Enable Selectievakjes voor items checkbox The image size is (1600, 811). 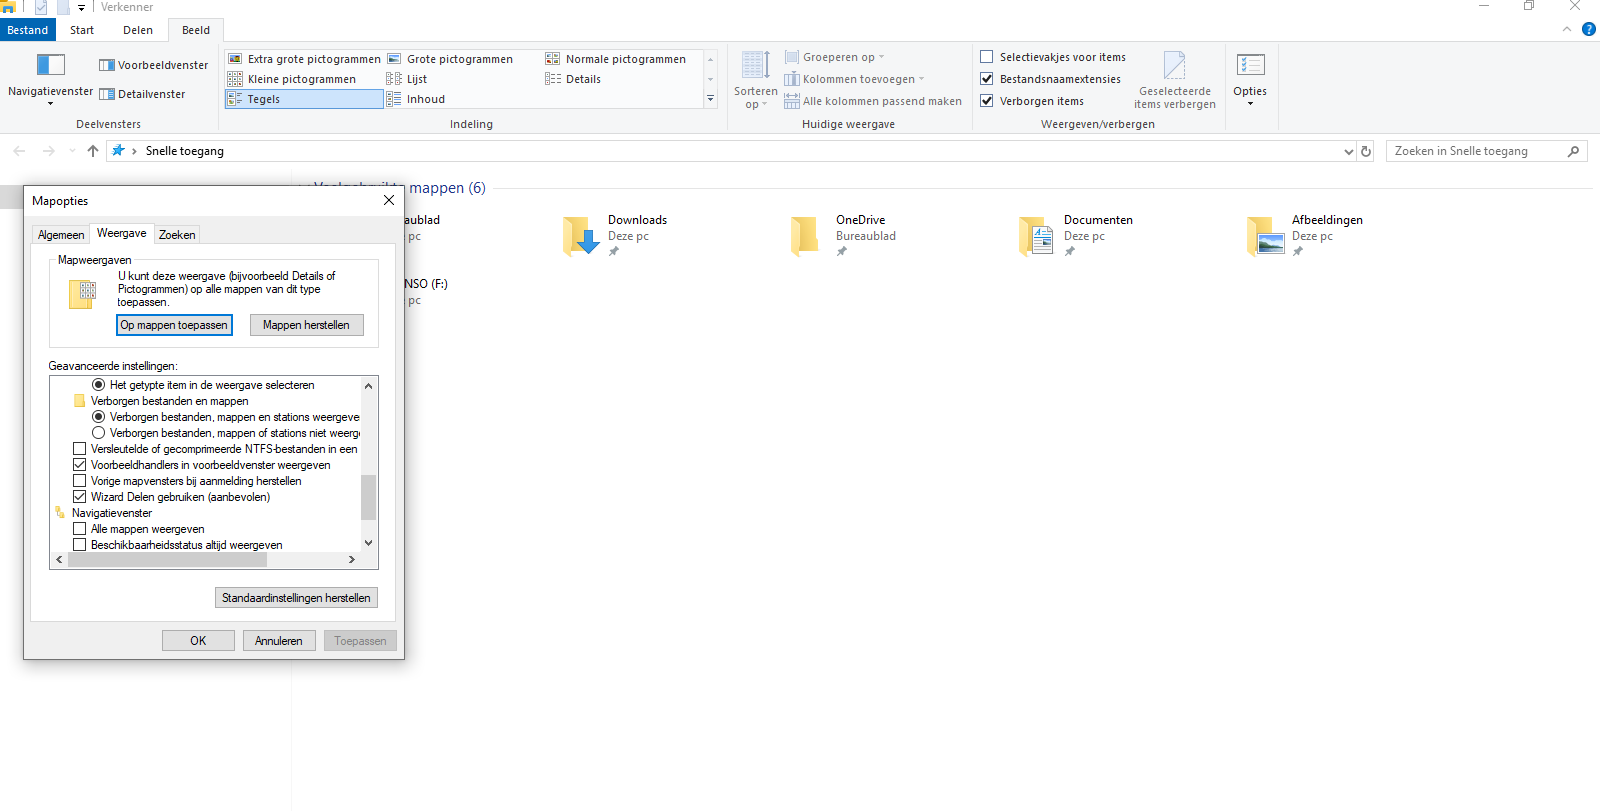[987, 57]
